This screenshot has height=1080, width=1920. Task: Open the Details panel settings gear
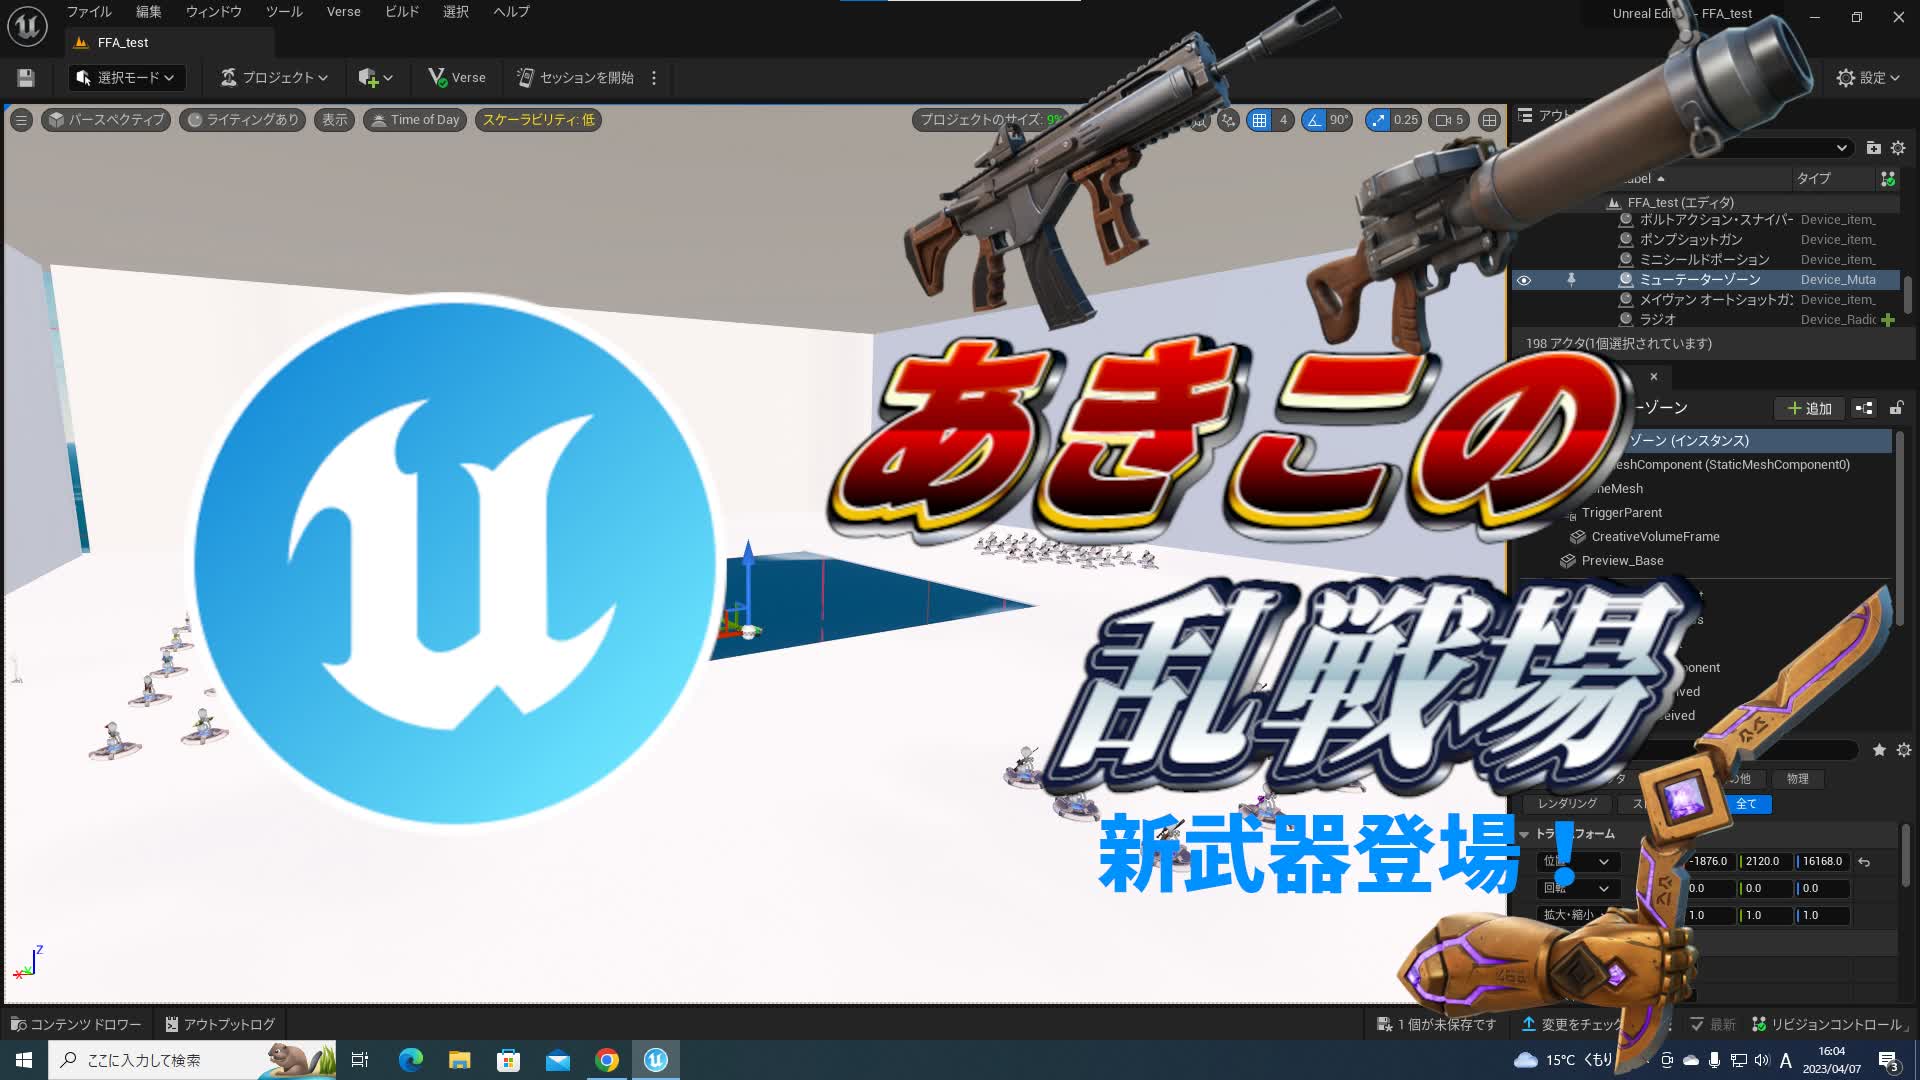(x=1904, y=750)
